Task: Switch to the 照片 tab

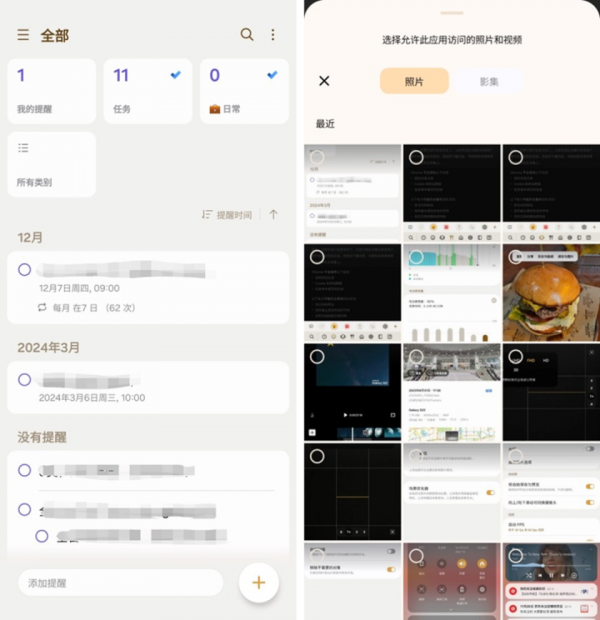Action: point(414,81)
